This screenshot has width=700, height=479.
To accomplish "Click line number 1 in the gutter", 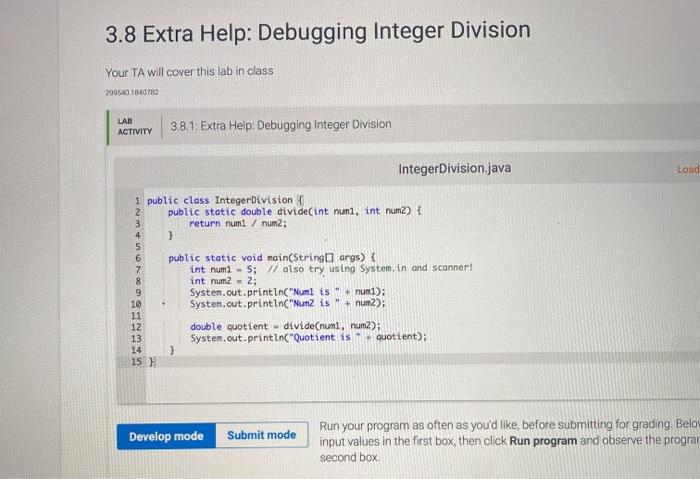I will coord(138,201).
